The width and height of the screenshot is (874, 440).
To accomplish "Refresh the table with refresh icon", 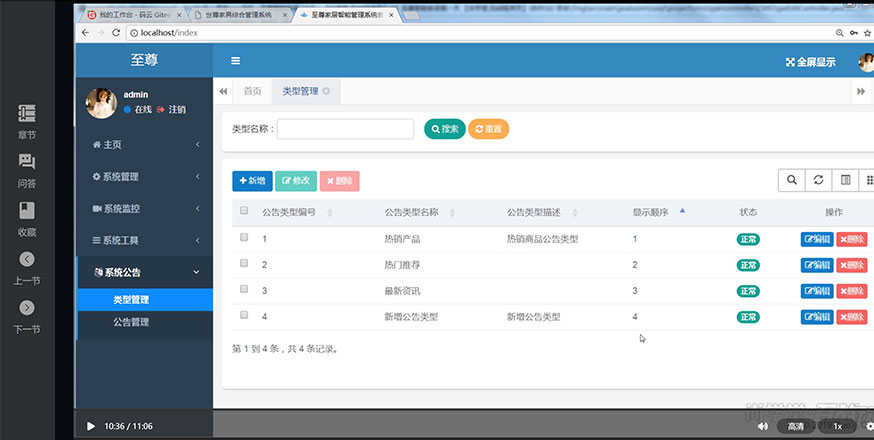I will [x=818, y=180].
